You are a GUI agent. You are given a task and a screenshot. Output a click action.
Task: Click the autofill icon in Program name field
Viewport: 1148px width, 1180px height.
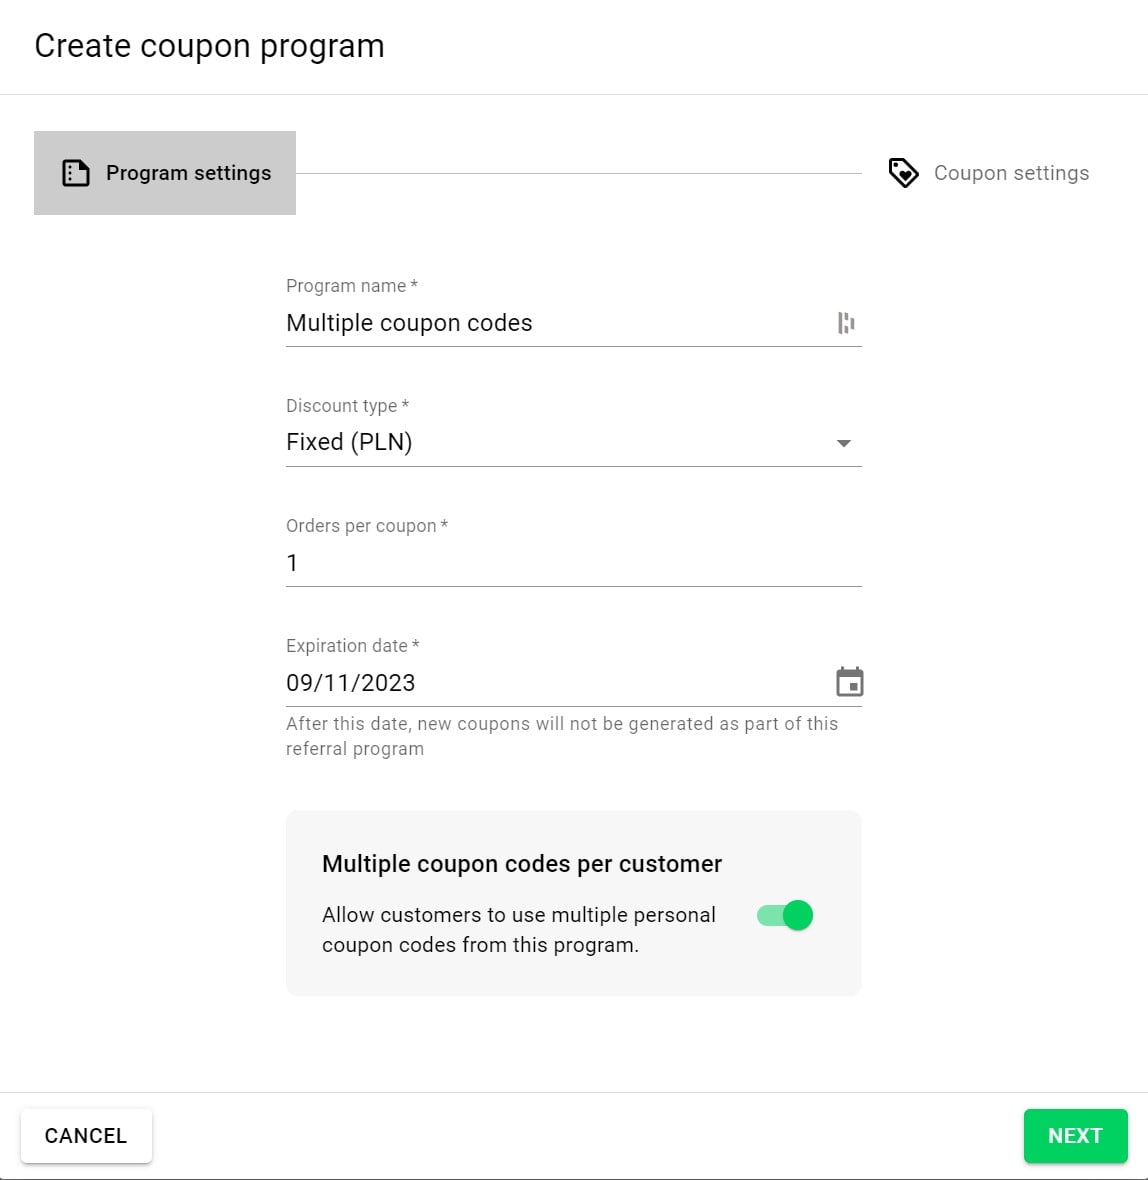pos(846,323)
